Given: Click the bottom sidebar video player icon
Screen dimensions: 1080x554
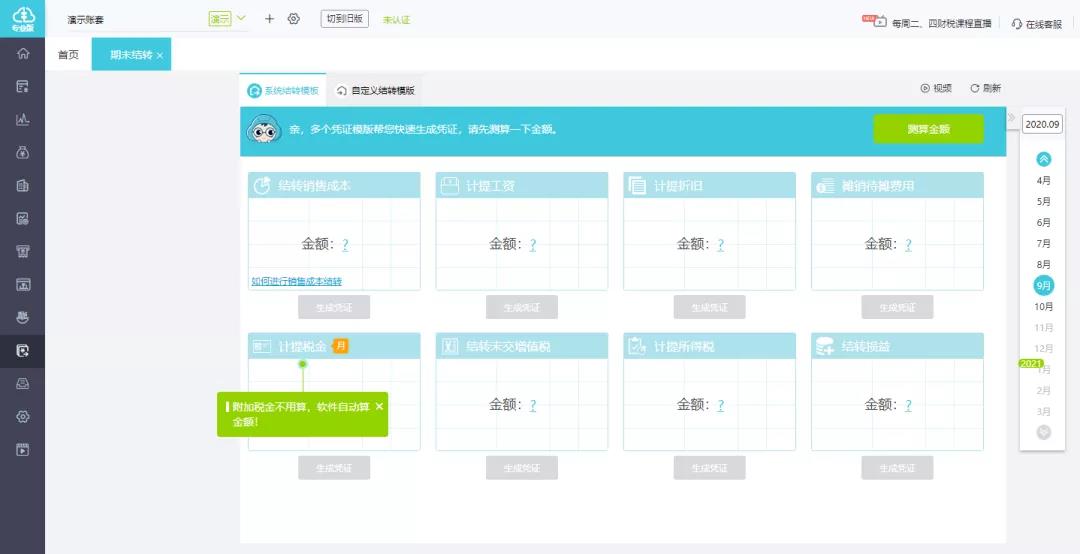Looking at the screenshot, I should [x=22, y=449].
